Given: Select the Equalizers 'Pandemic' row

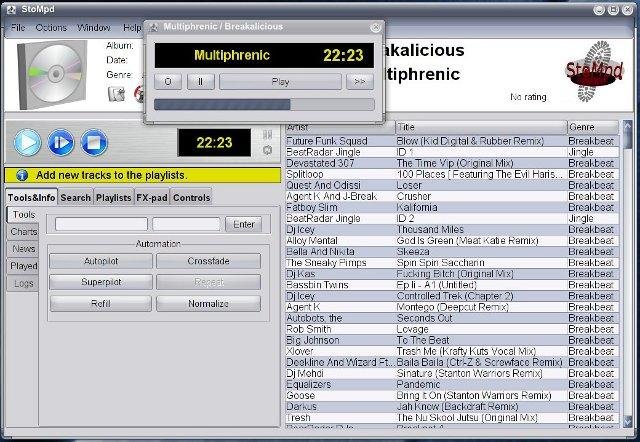Looking at the screenshot, I should (x=452, y=384).
